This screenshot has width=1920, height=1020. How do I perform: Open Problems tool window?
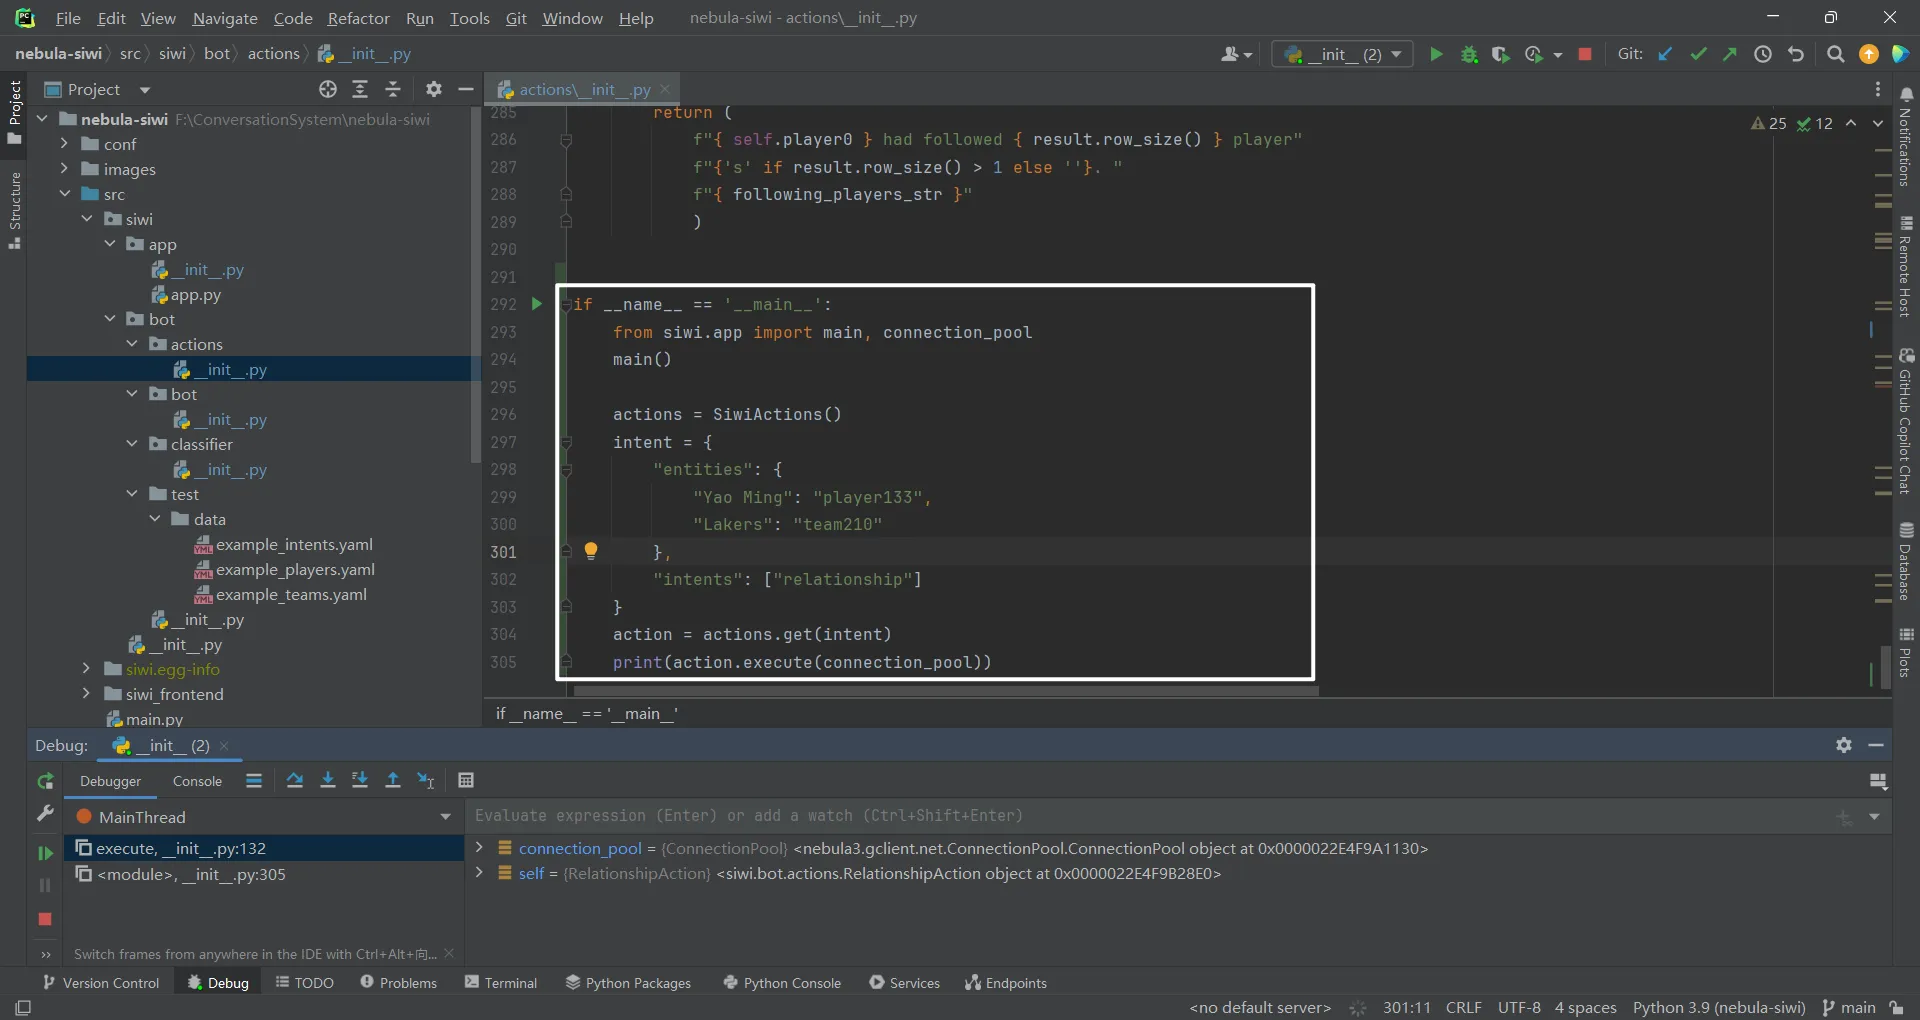399,983
